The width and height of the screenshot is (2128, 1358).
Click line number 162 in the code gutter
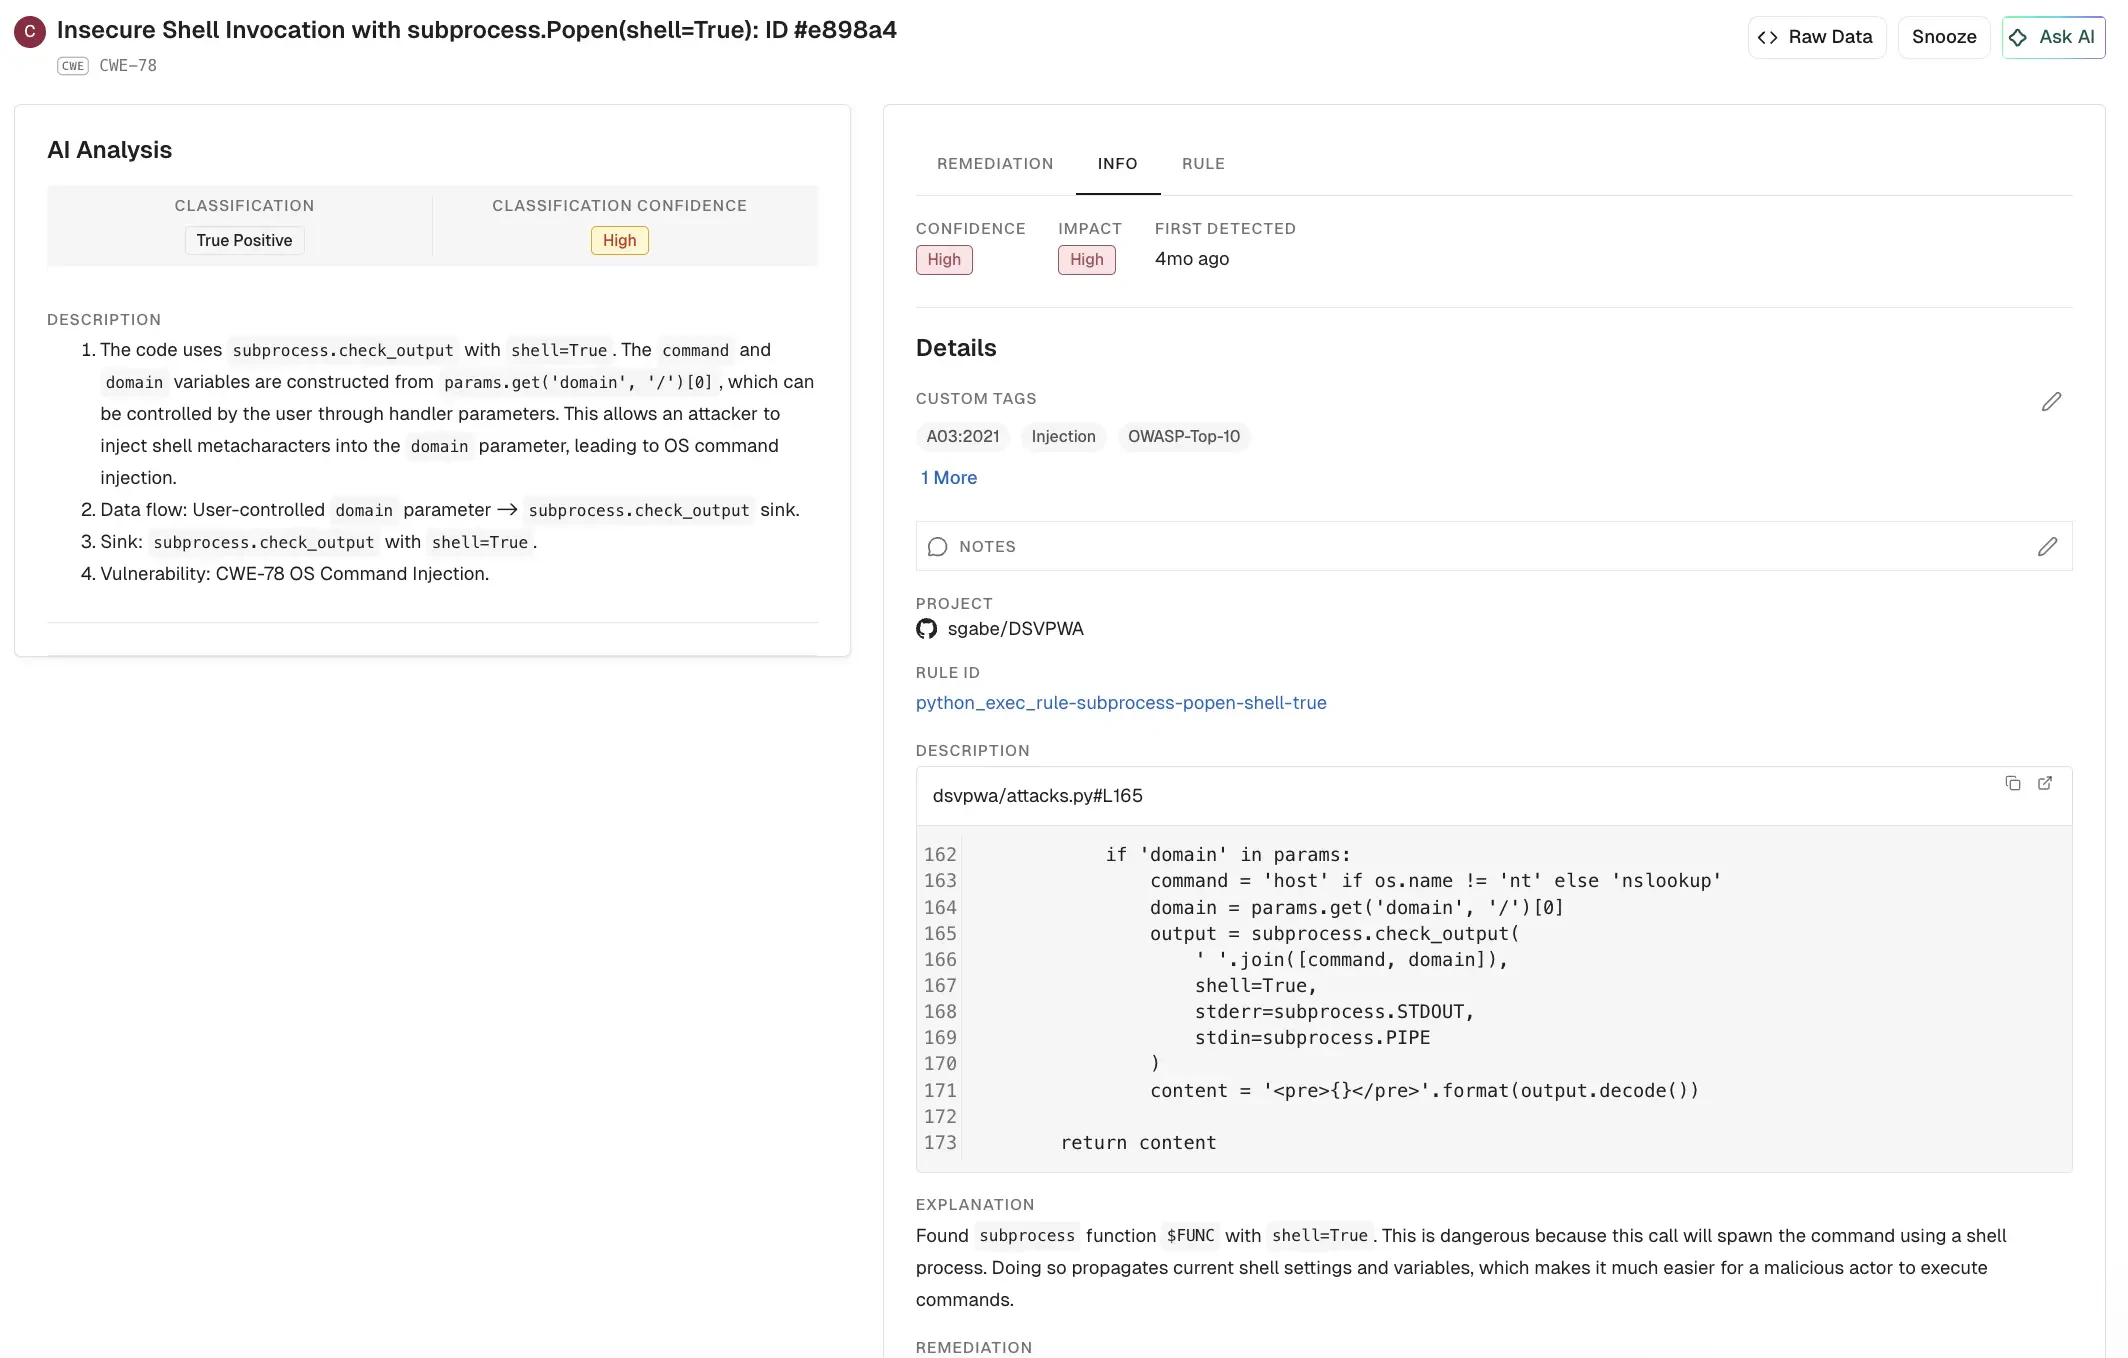point(940,854)
